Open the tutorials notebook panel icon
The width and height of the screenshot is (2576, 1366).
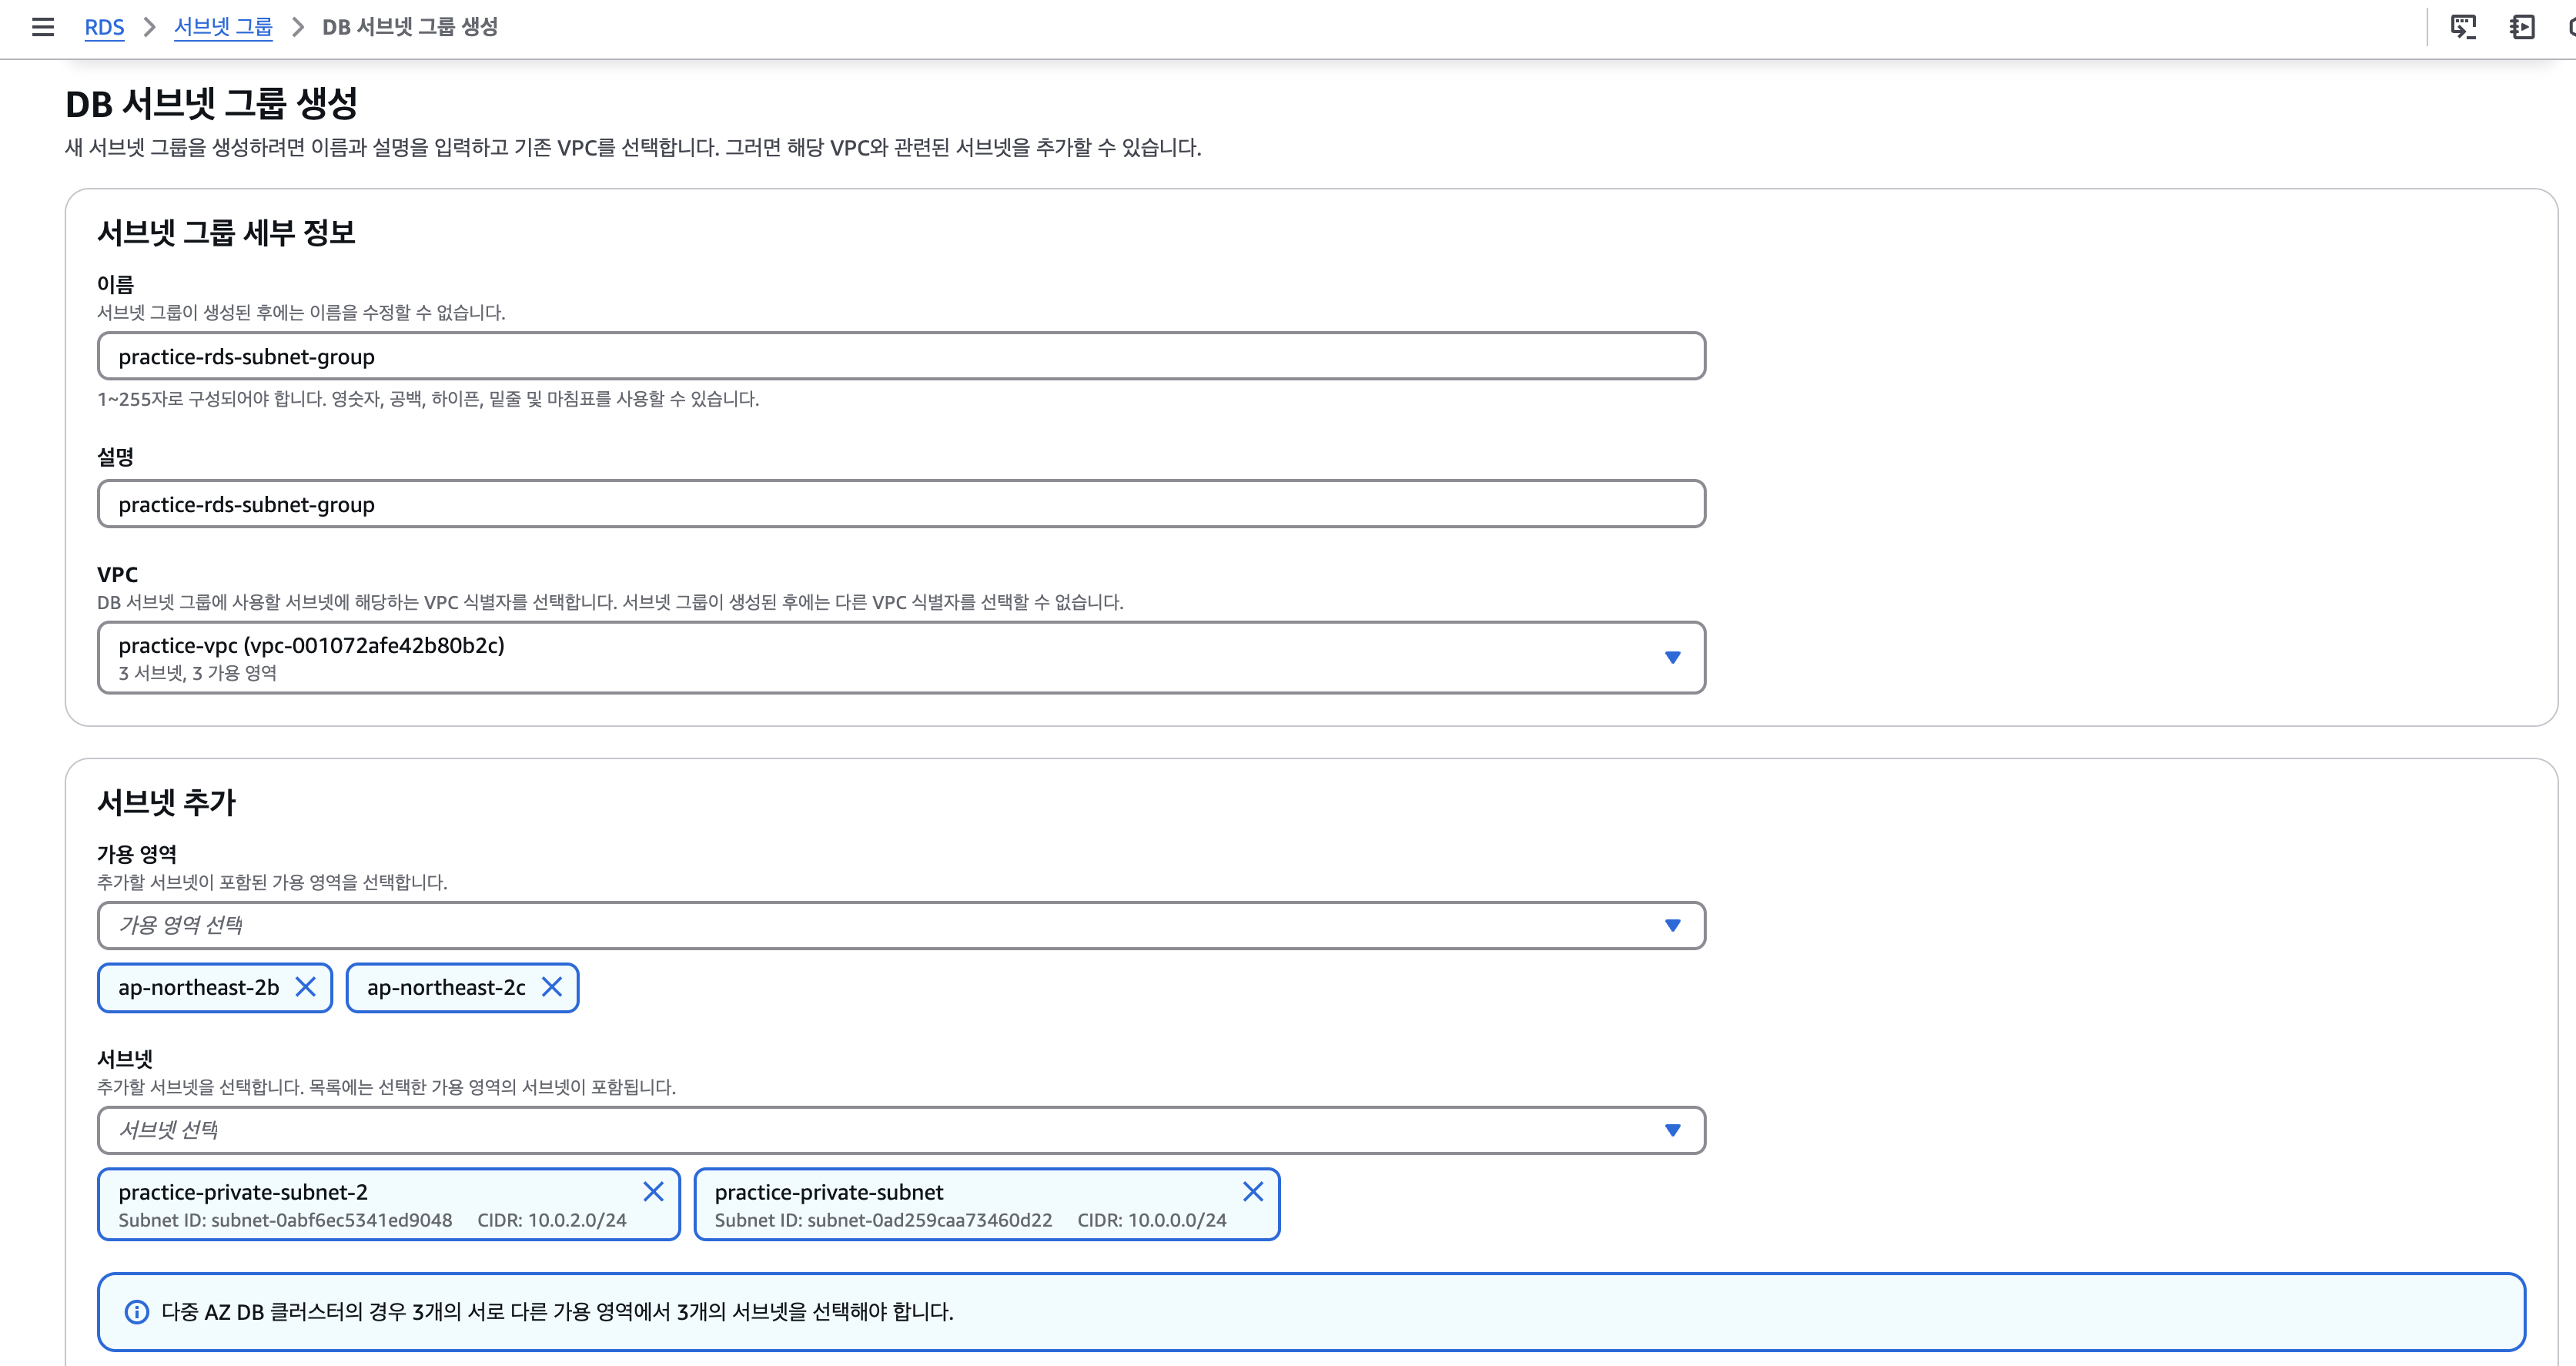(x=2522, y=27)
